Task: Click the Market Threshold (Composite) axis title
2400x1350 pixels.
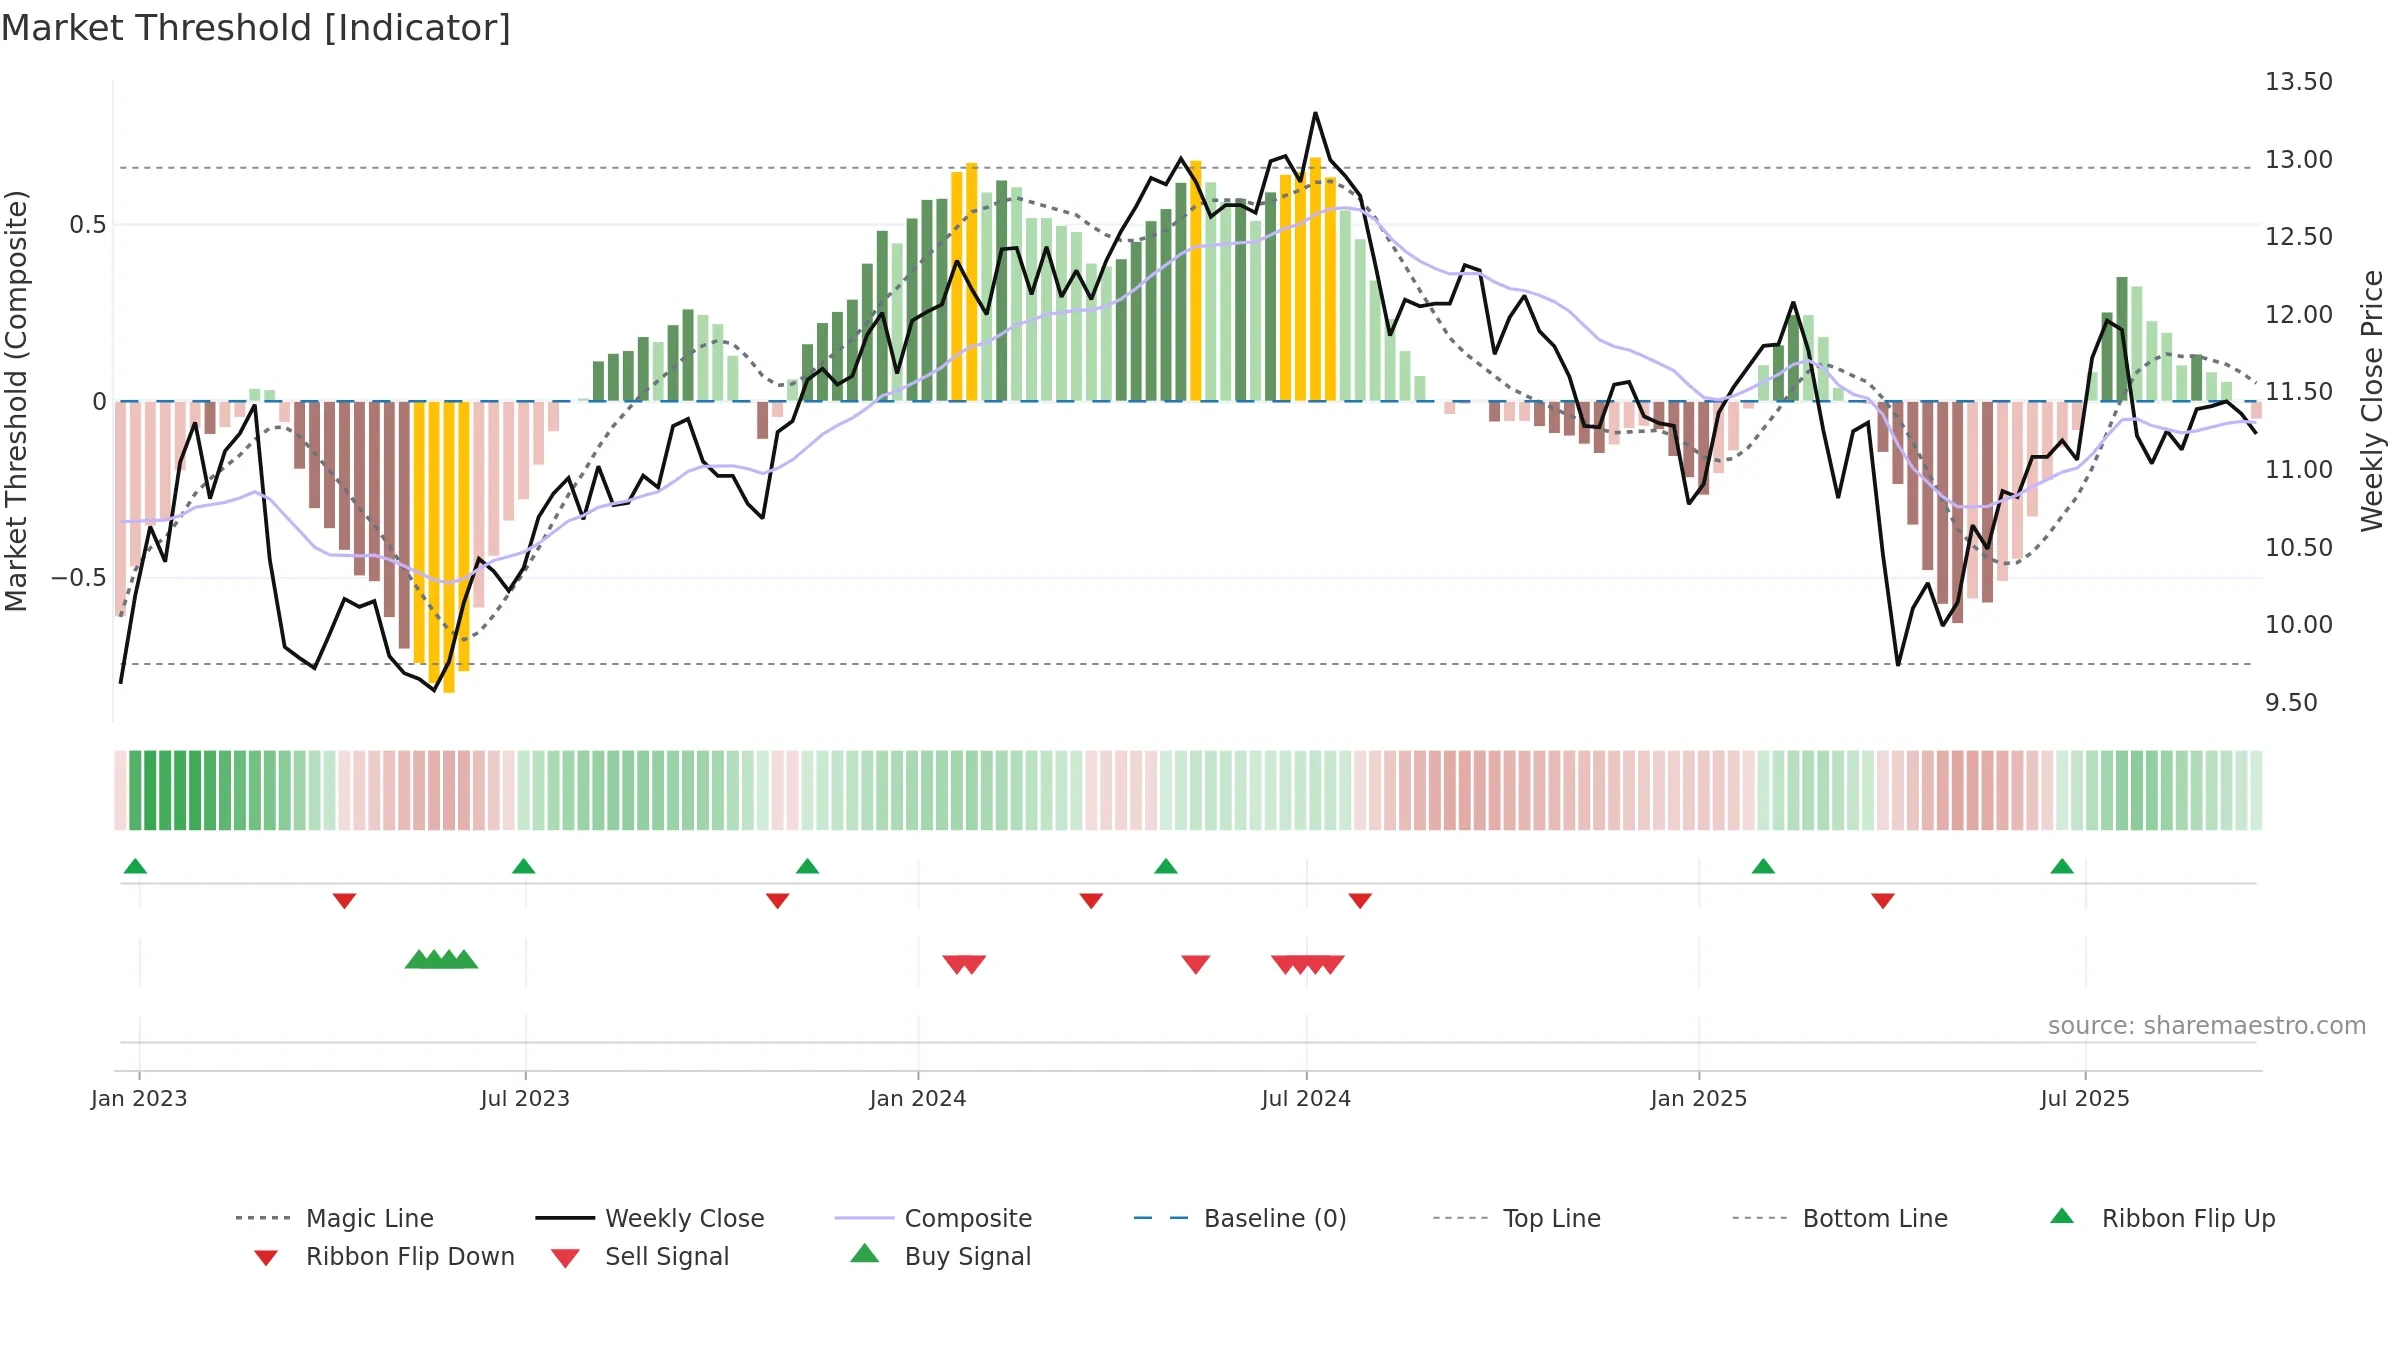Action: pyautogui.click(x=16, y=401)
